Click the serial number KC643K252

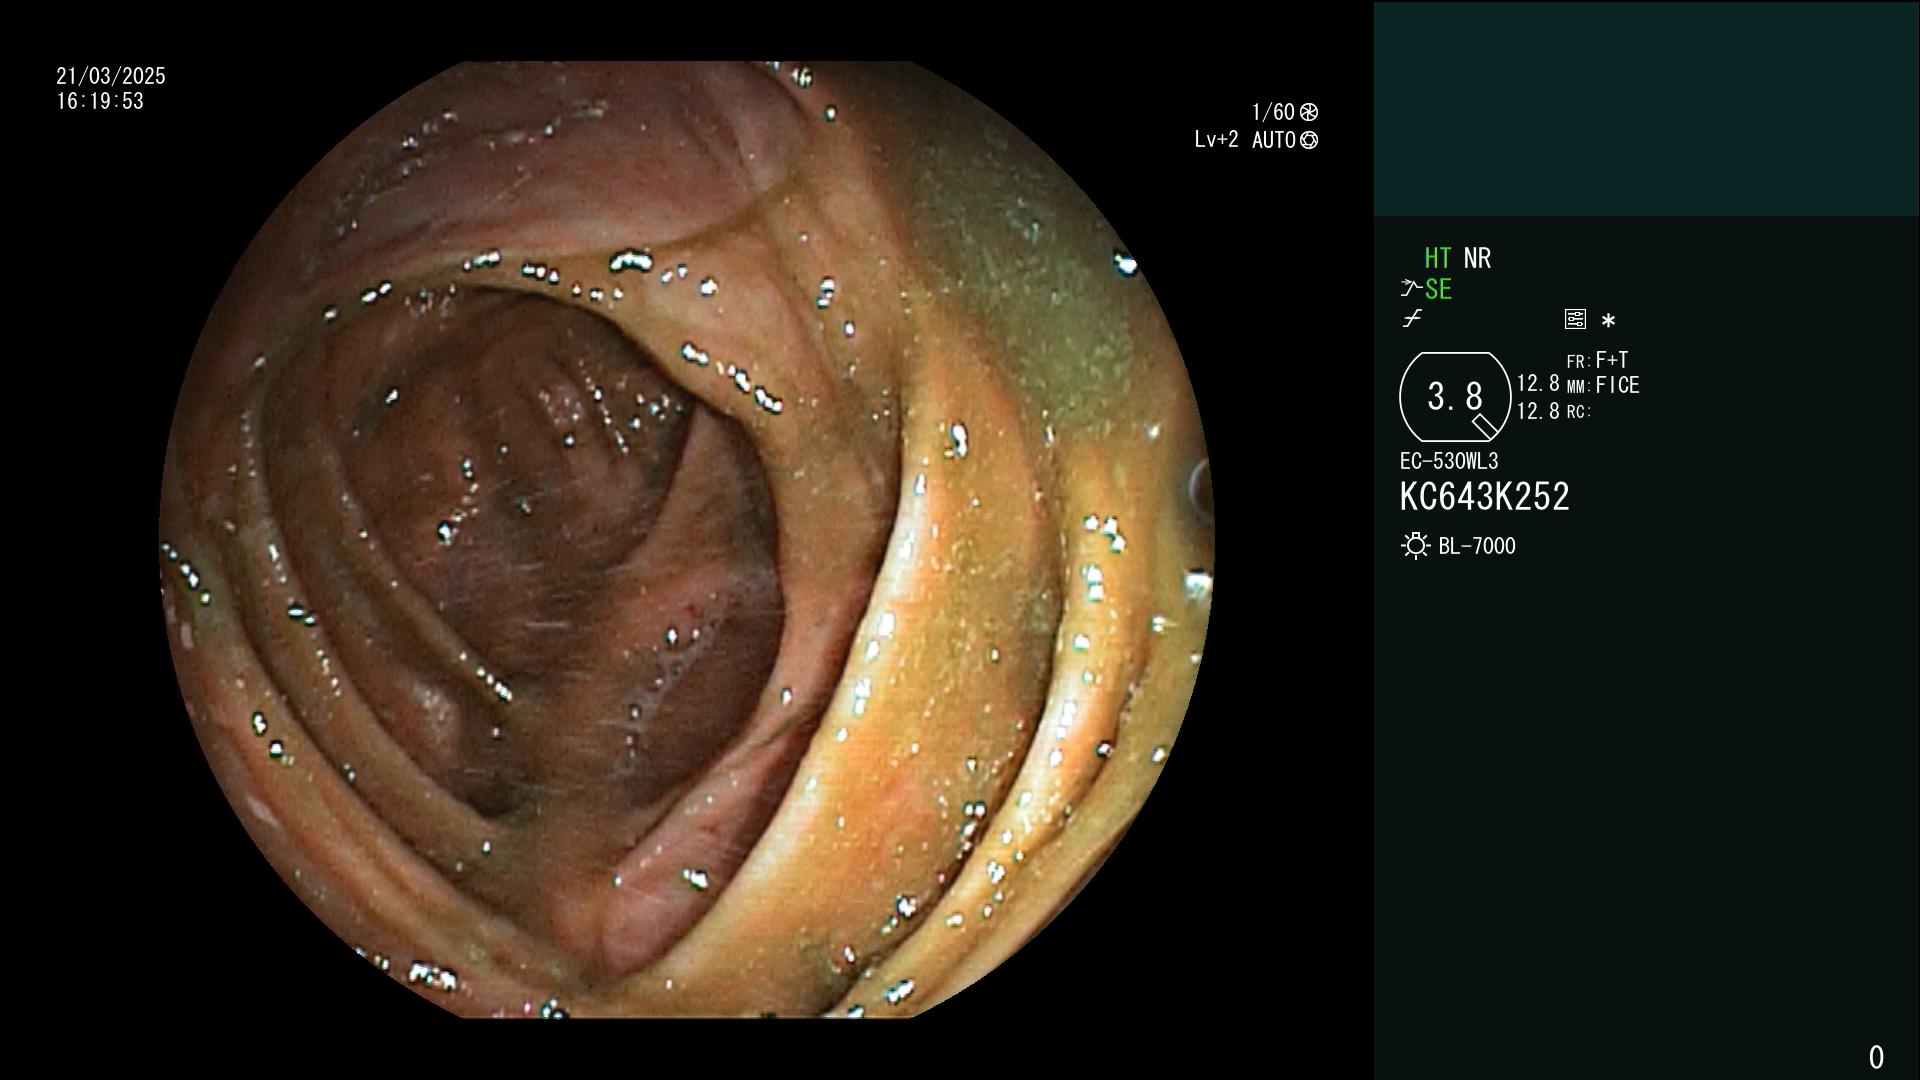click(x=1484, y=497)
